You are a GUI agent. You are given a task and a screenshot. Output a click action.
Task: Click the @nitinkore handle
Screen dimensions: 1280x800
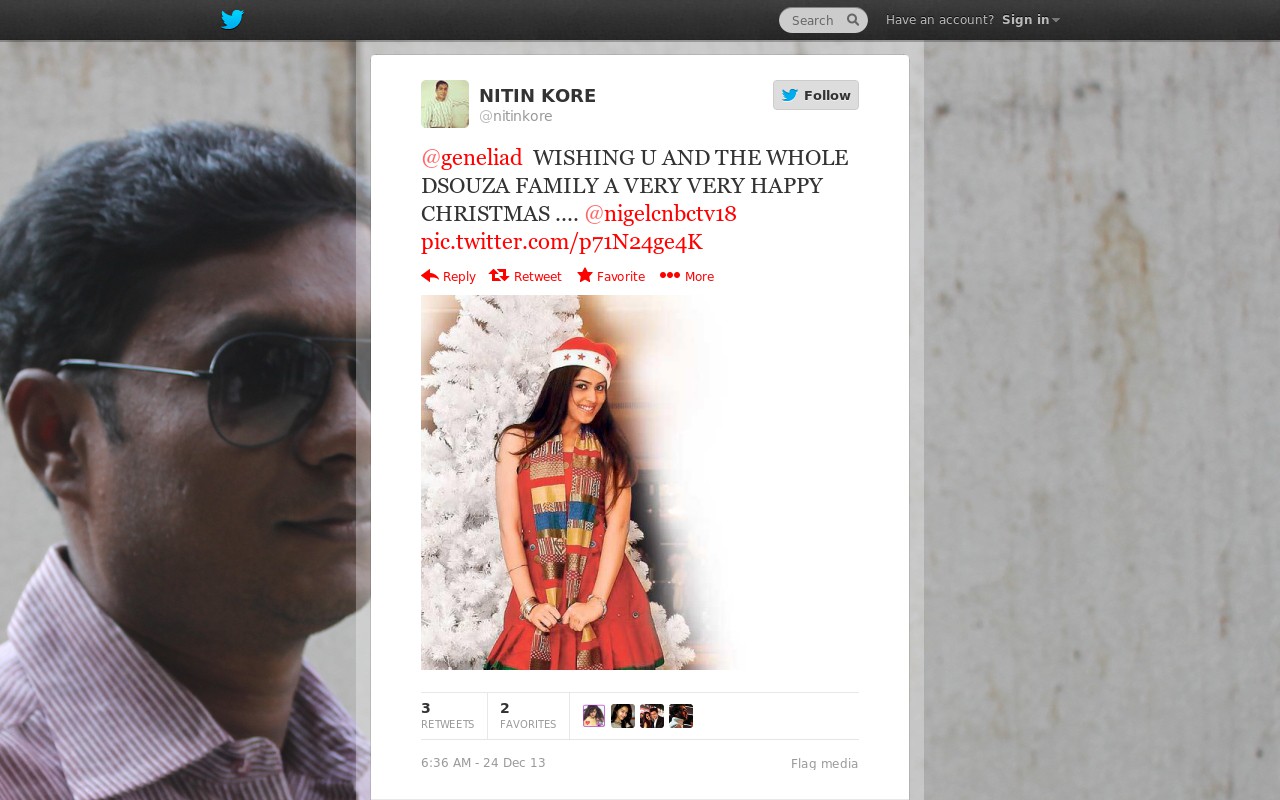tap(515, 117)
